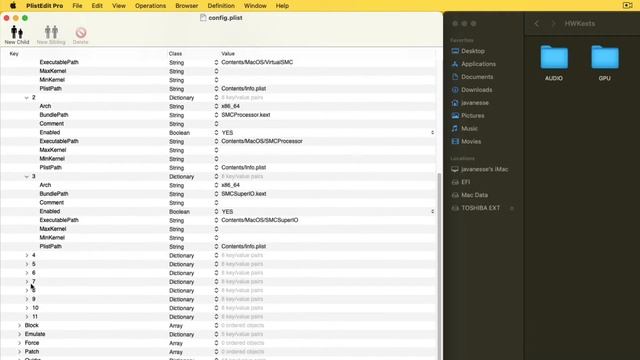Viewport: 640px width, 360px height.
Task: Expand dictionary item 5
Action: (27, 264)
